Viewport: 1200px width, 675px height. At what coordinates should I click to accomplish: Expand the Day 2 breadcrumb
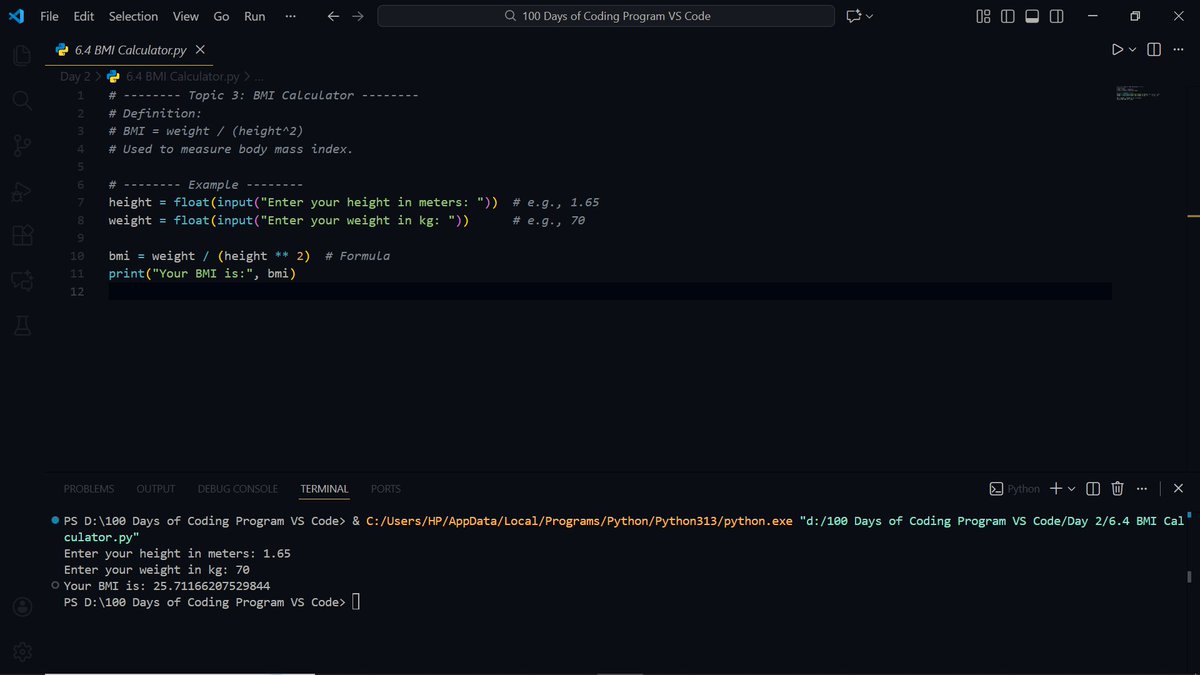point(75,76)
